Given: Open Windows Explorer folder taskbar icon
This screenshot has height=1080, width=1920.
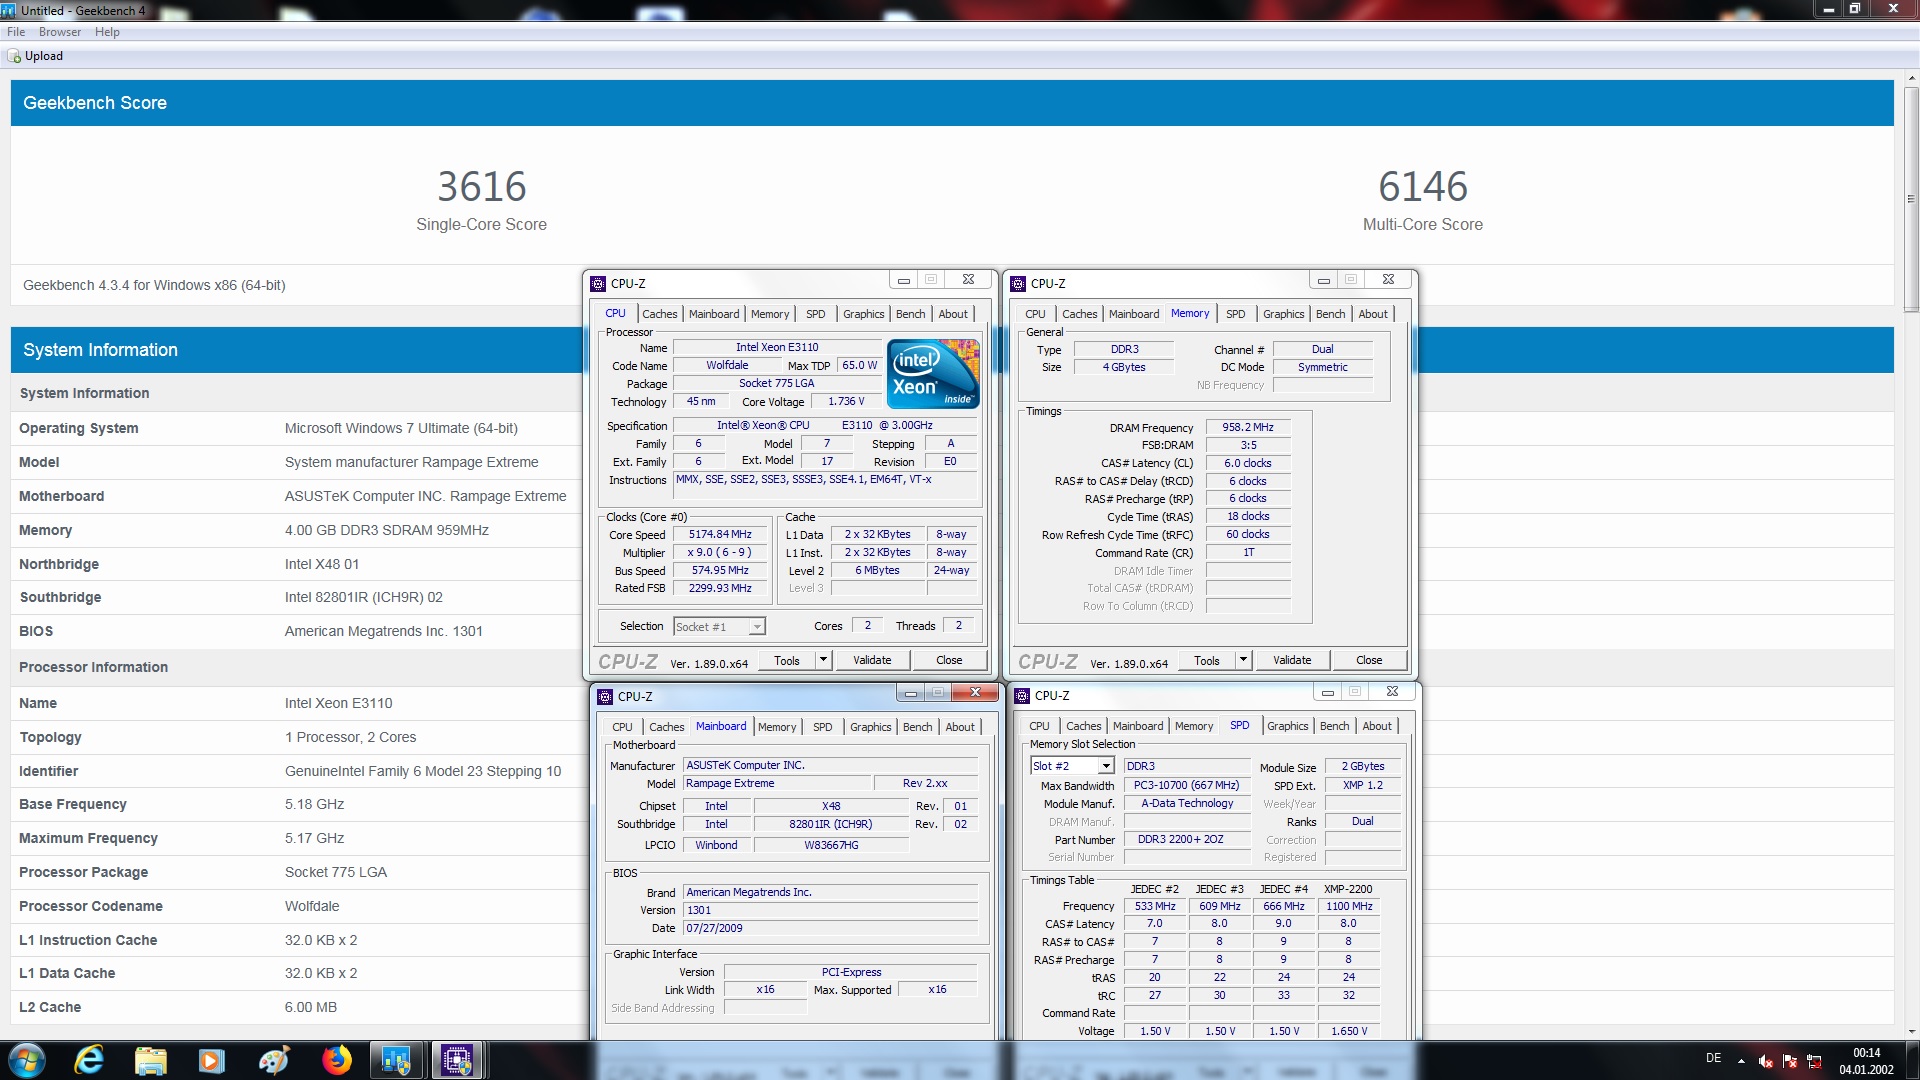Looking at the screenshot, I should coord(151,1060).
